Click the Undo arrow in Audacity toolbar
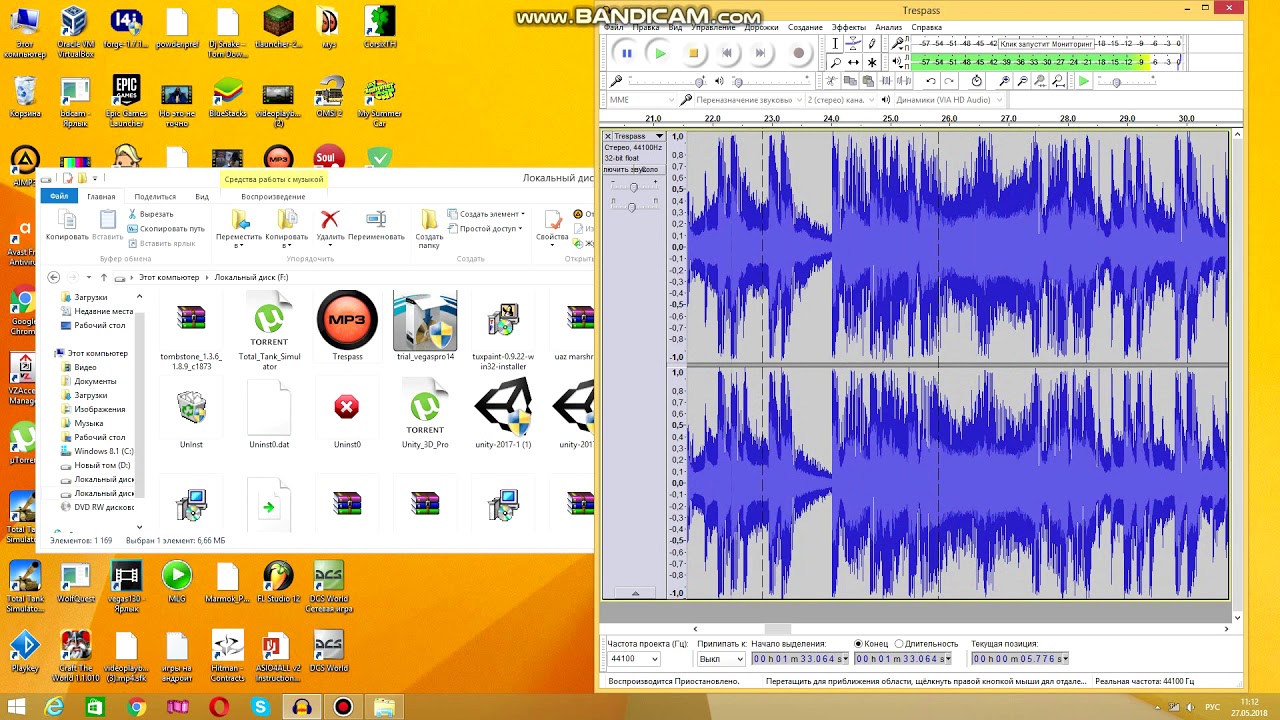Viewport: 1280px width, 720px height. click(931, 81)
